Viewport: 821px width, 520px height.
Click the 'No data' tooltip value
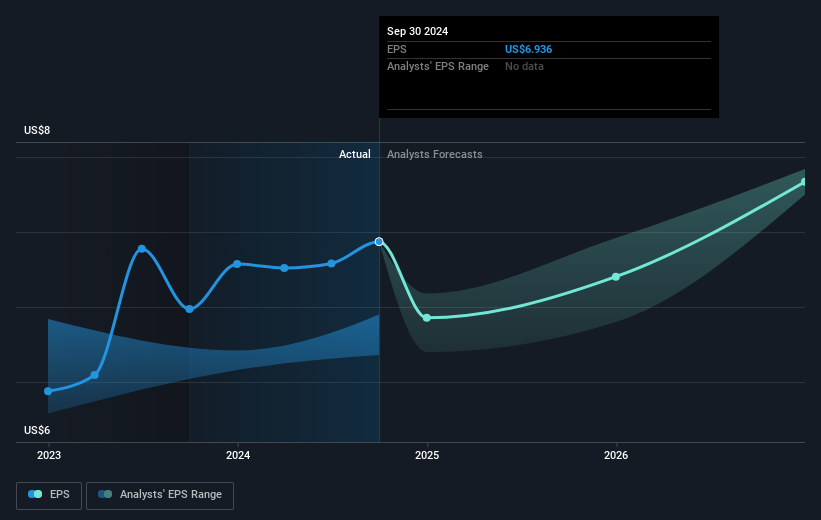[524, 67]
